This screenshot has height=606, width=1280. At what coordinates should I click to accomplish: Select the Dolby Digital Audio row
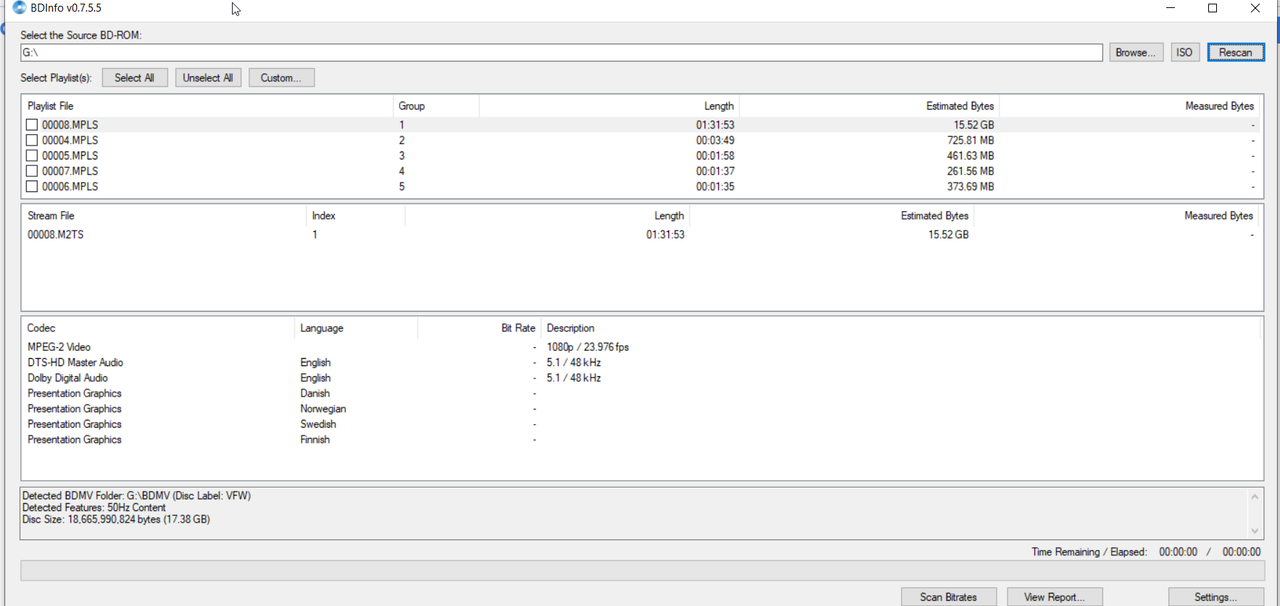[x=640, y=378]
